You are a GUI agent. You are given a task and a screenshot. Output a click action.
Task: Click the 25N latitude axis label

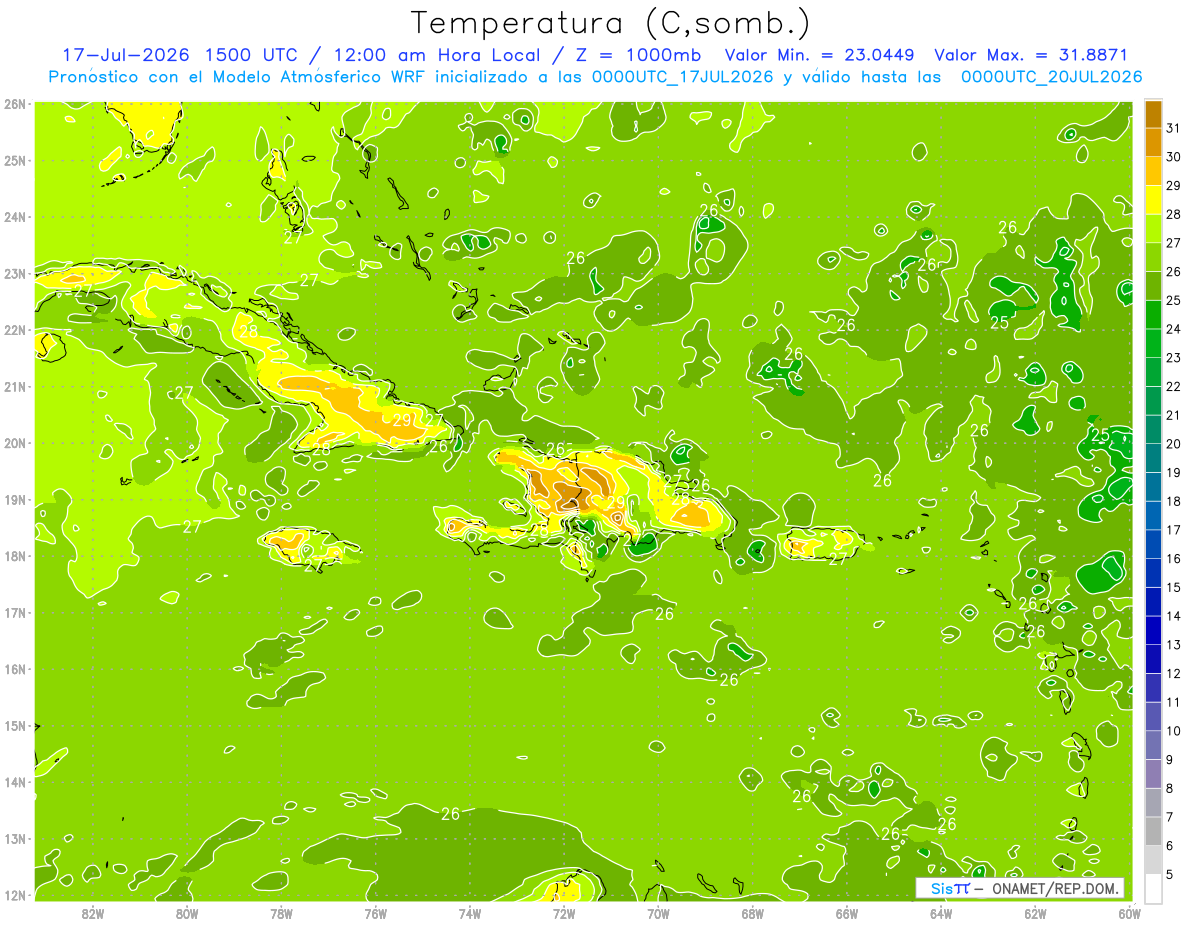coord(15,160)
